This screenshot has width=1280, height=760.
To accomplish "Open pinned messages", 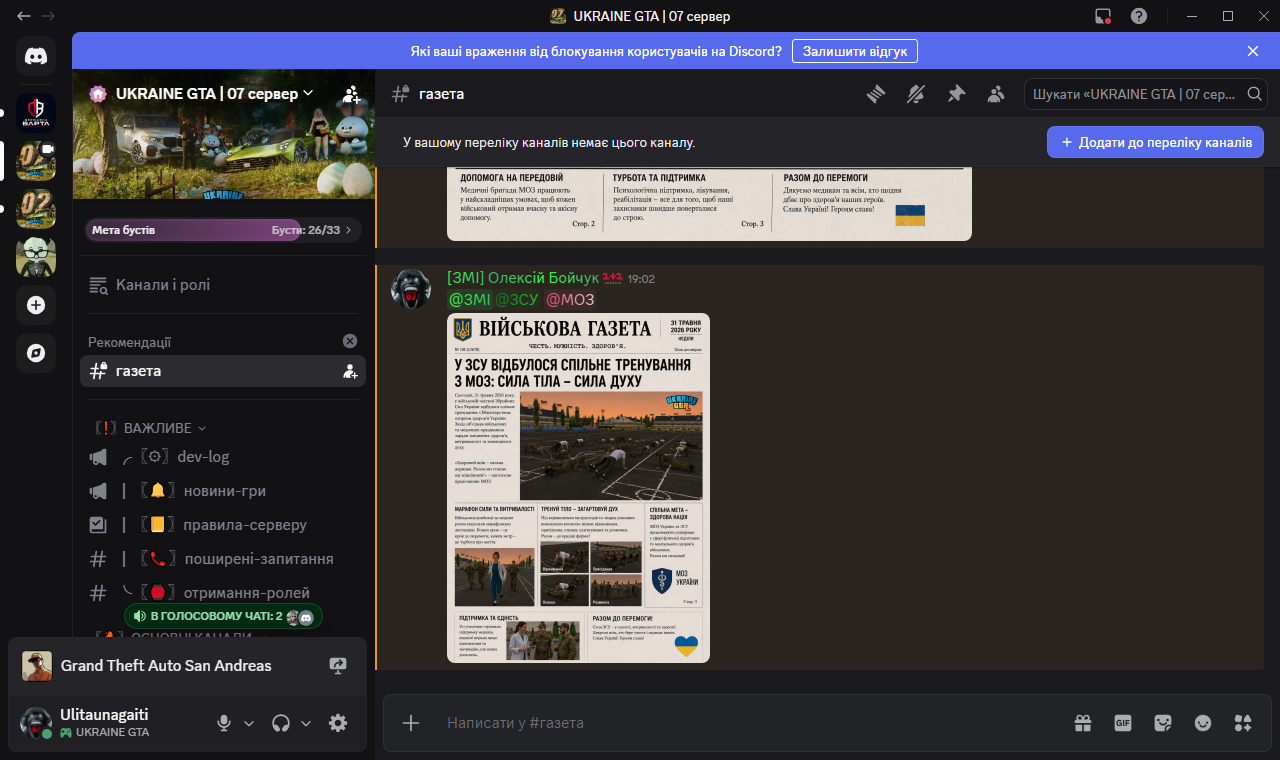I will (x=956, y=94).
